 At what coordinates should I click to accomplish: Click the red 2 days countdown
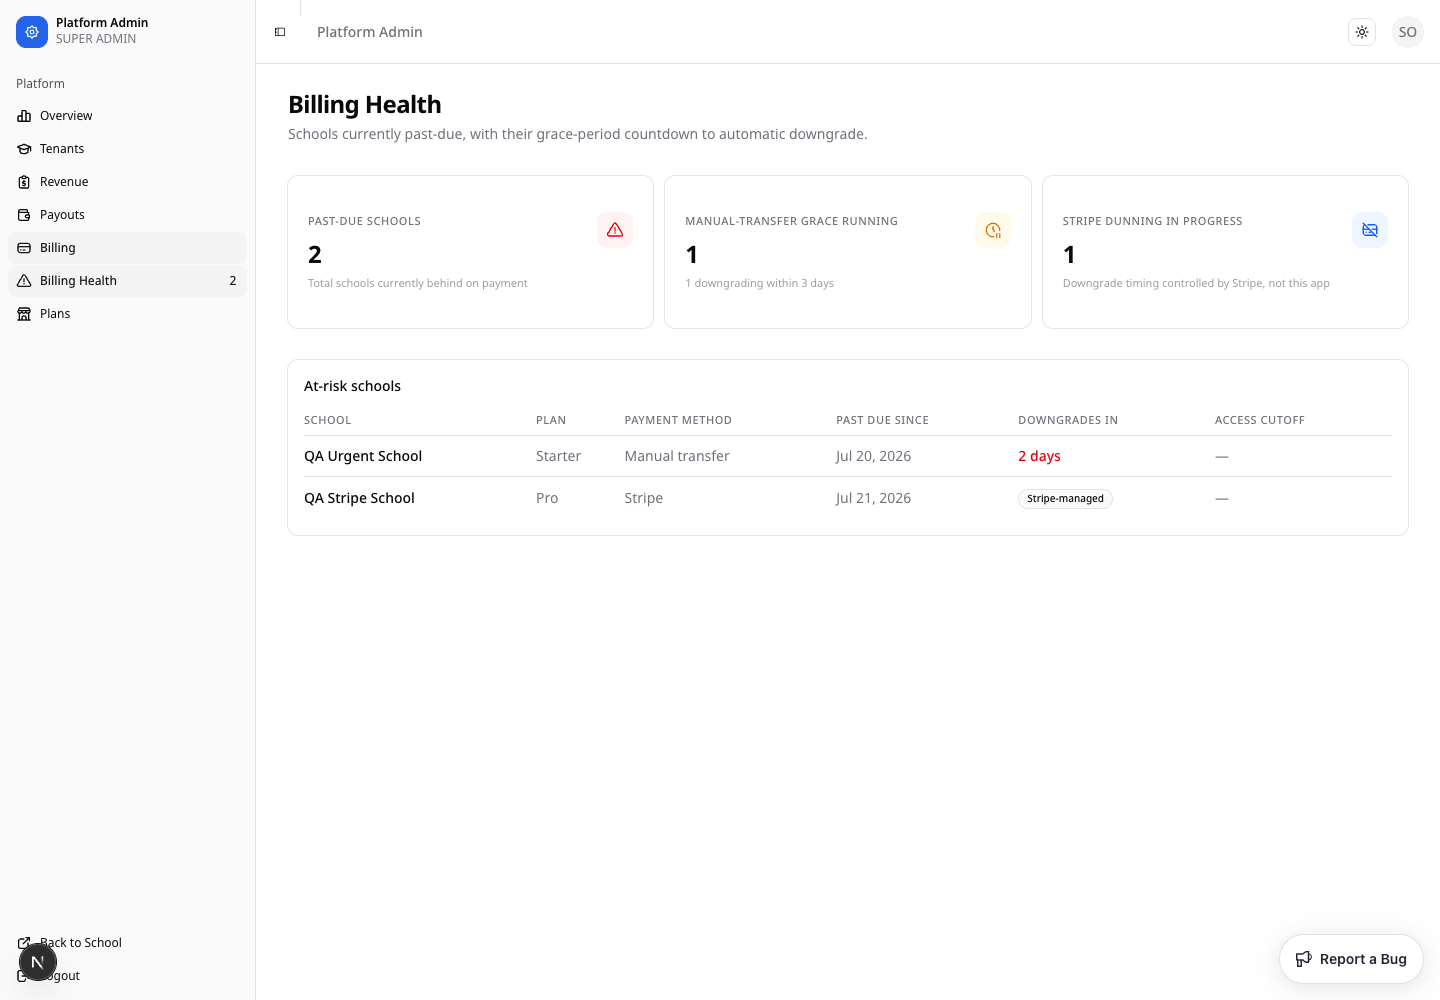pos(1039,456)
